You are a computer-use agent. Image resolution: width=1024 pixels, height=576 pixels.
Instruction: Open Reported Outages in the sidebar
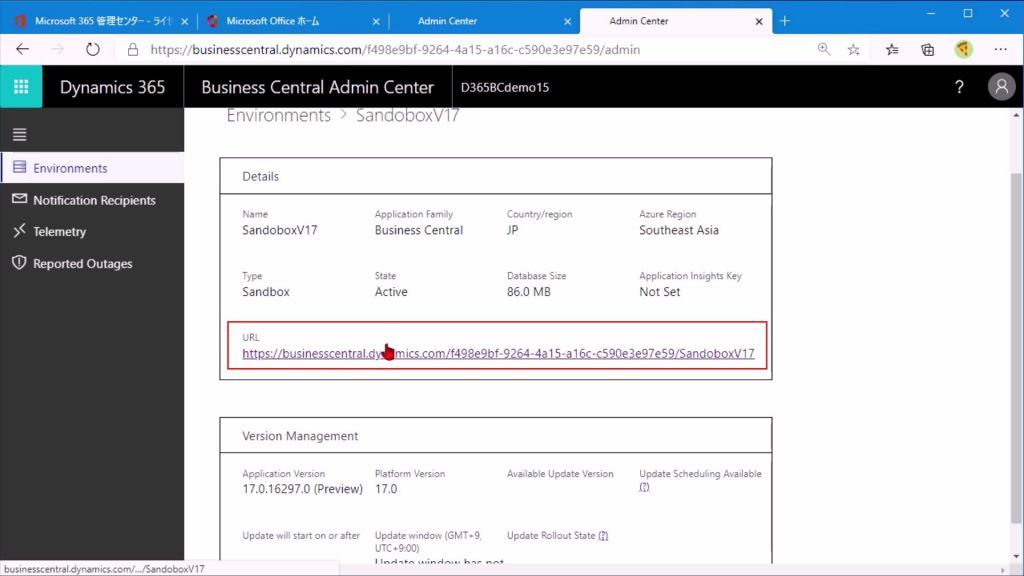click(x=92, y=263)
